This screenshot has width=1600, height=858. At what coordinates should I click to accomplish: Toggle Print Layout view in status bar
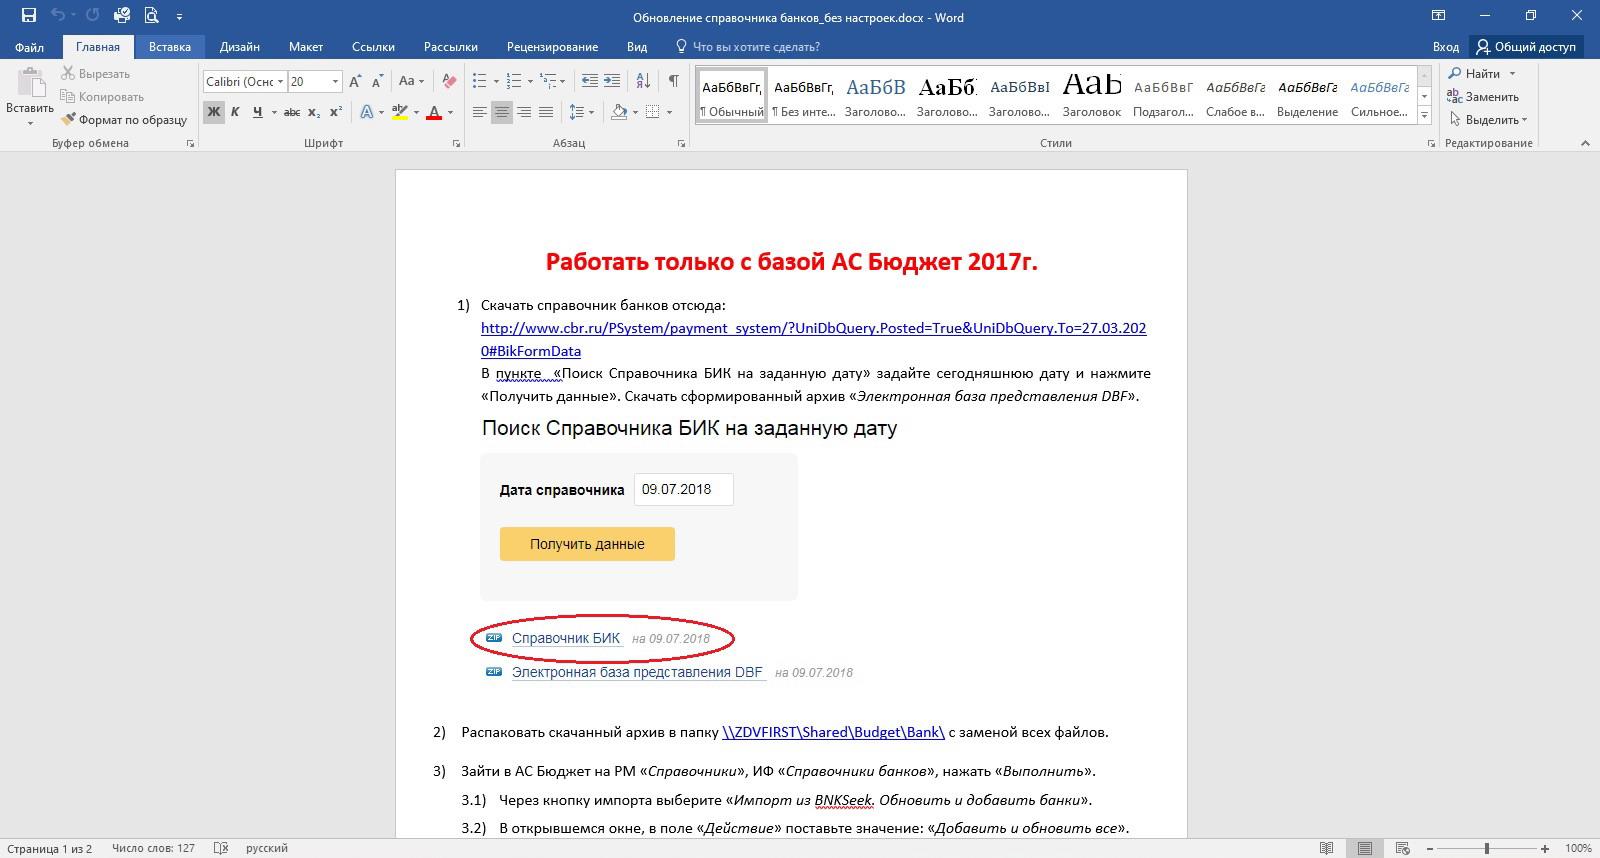click(x=1365, y=848)
